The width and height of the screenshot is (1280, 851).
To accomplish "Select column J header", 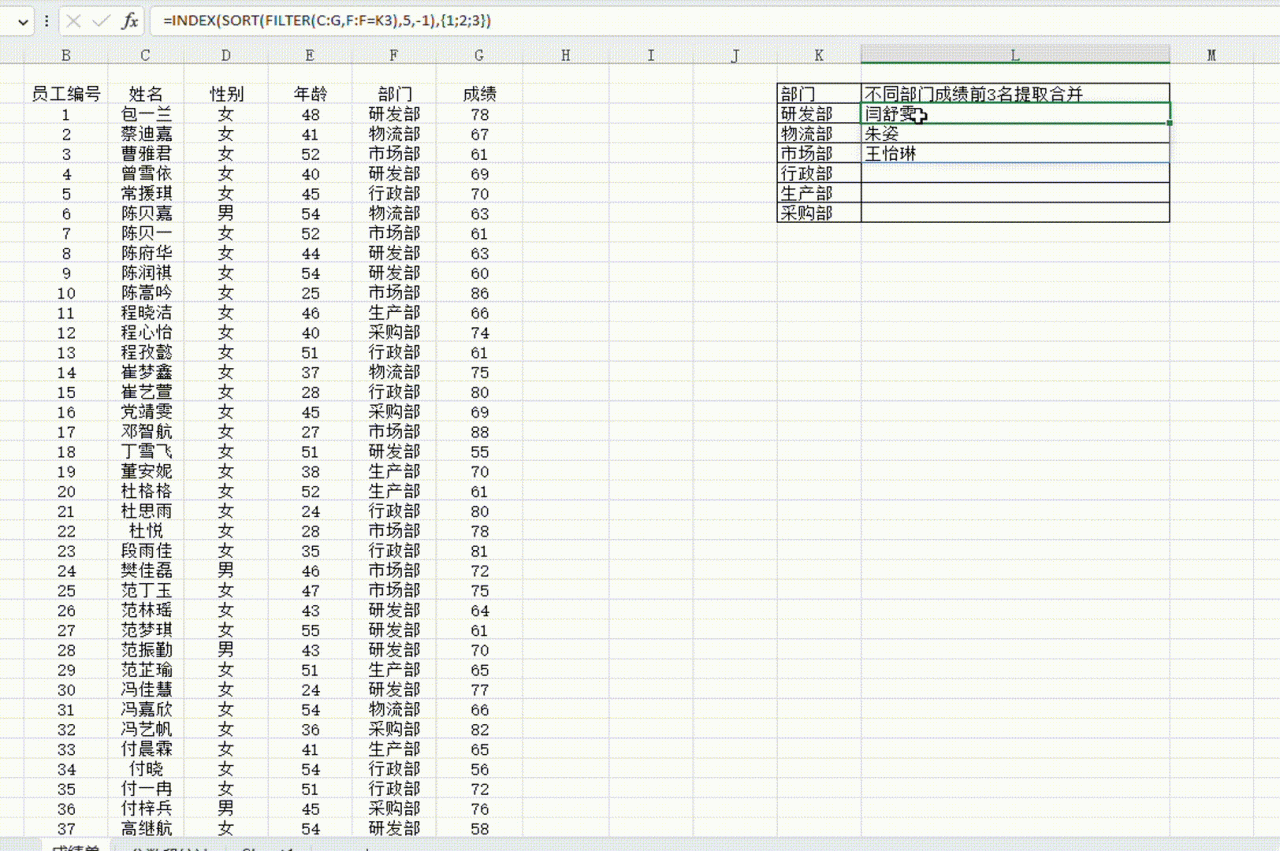I will (x=735, y=56).
